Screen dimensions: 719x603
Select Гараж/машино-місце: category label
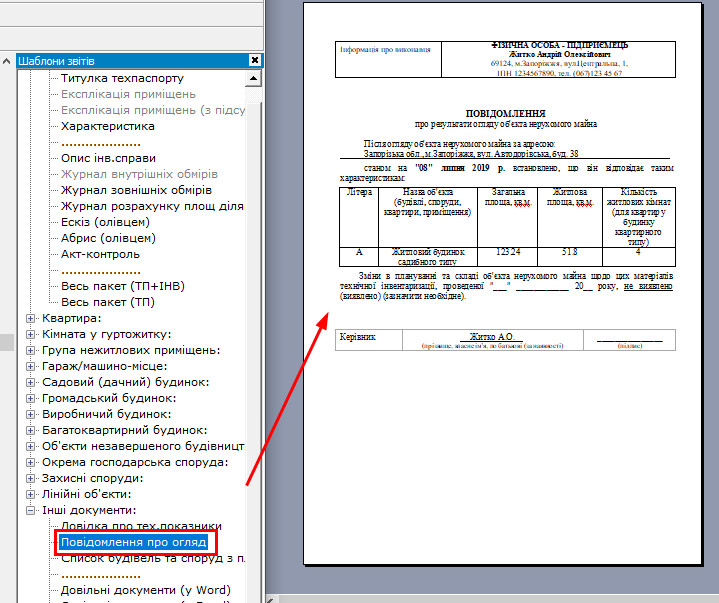[105, 366]
